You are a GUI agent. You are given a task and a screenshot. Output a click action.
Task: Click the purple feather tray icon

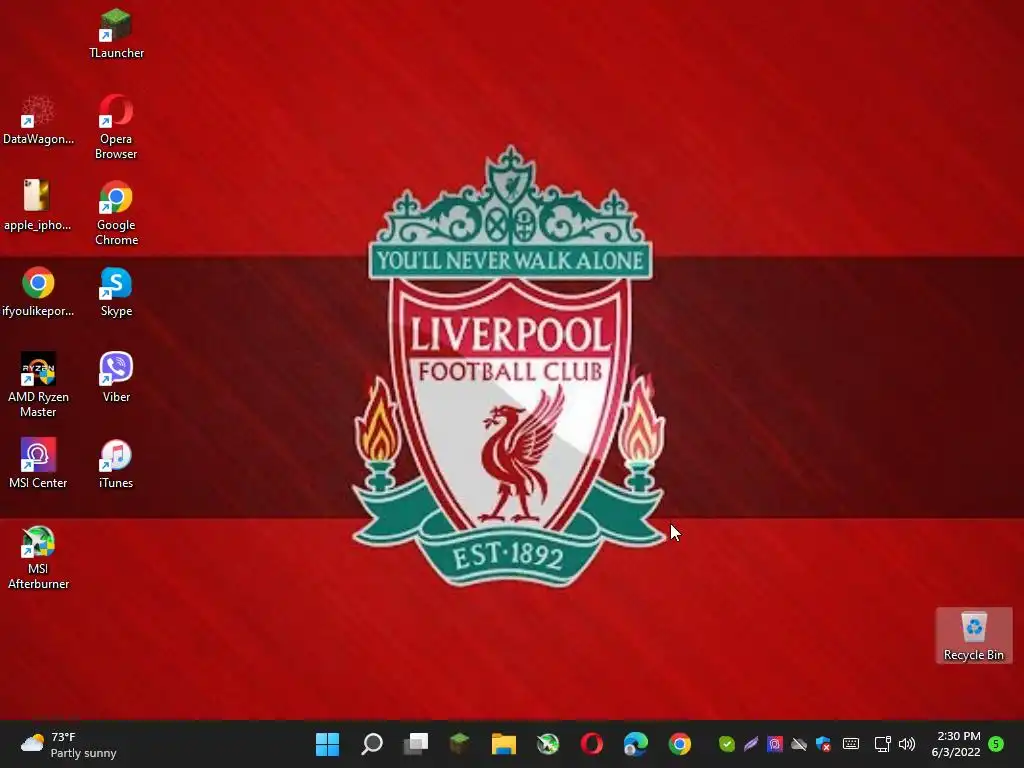751,744
